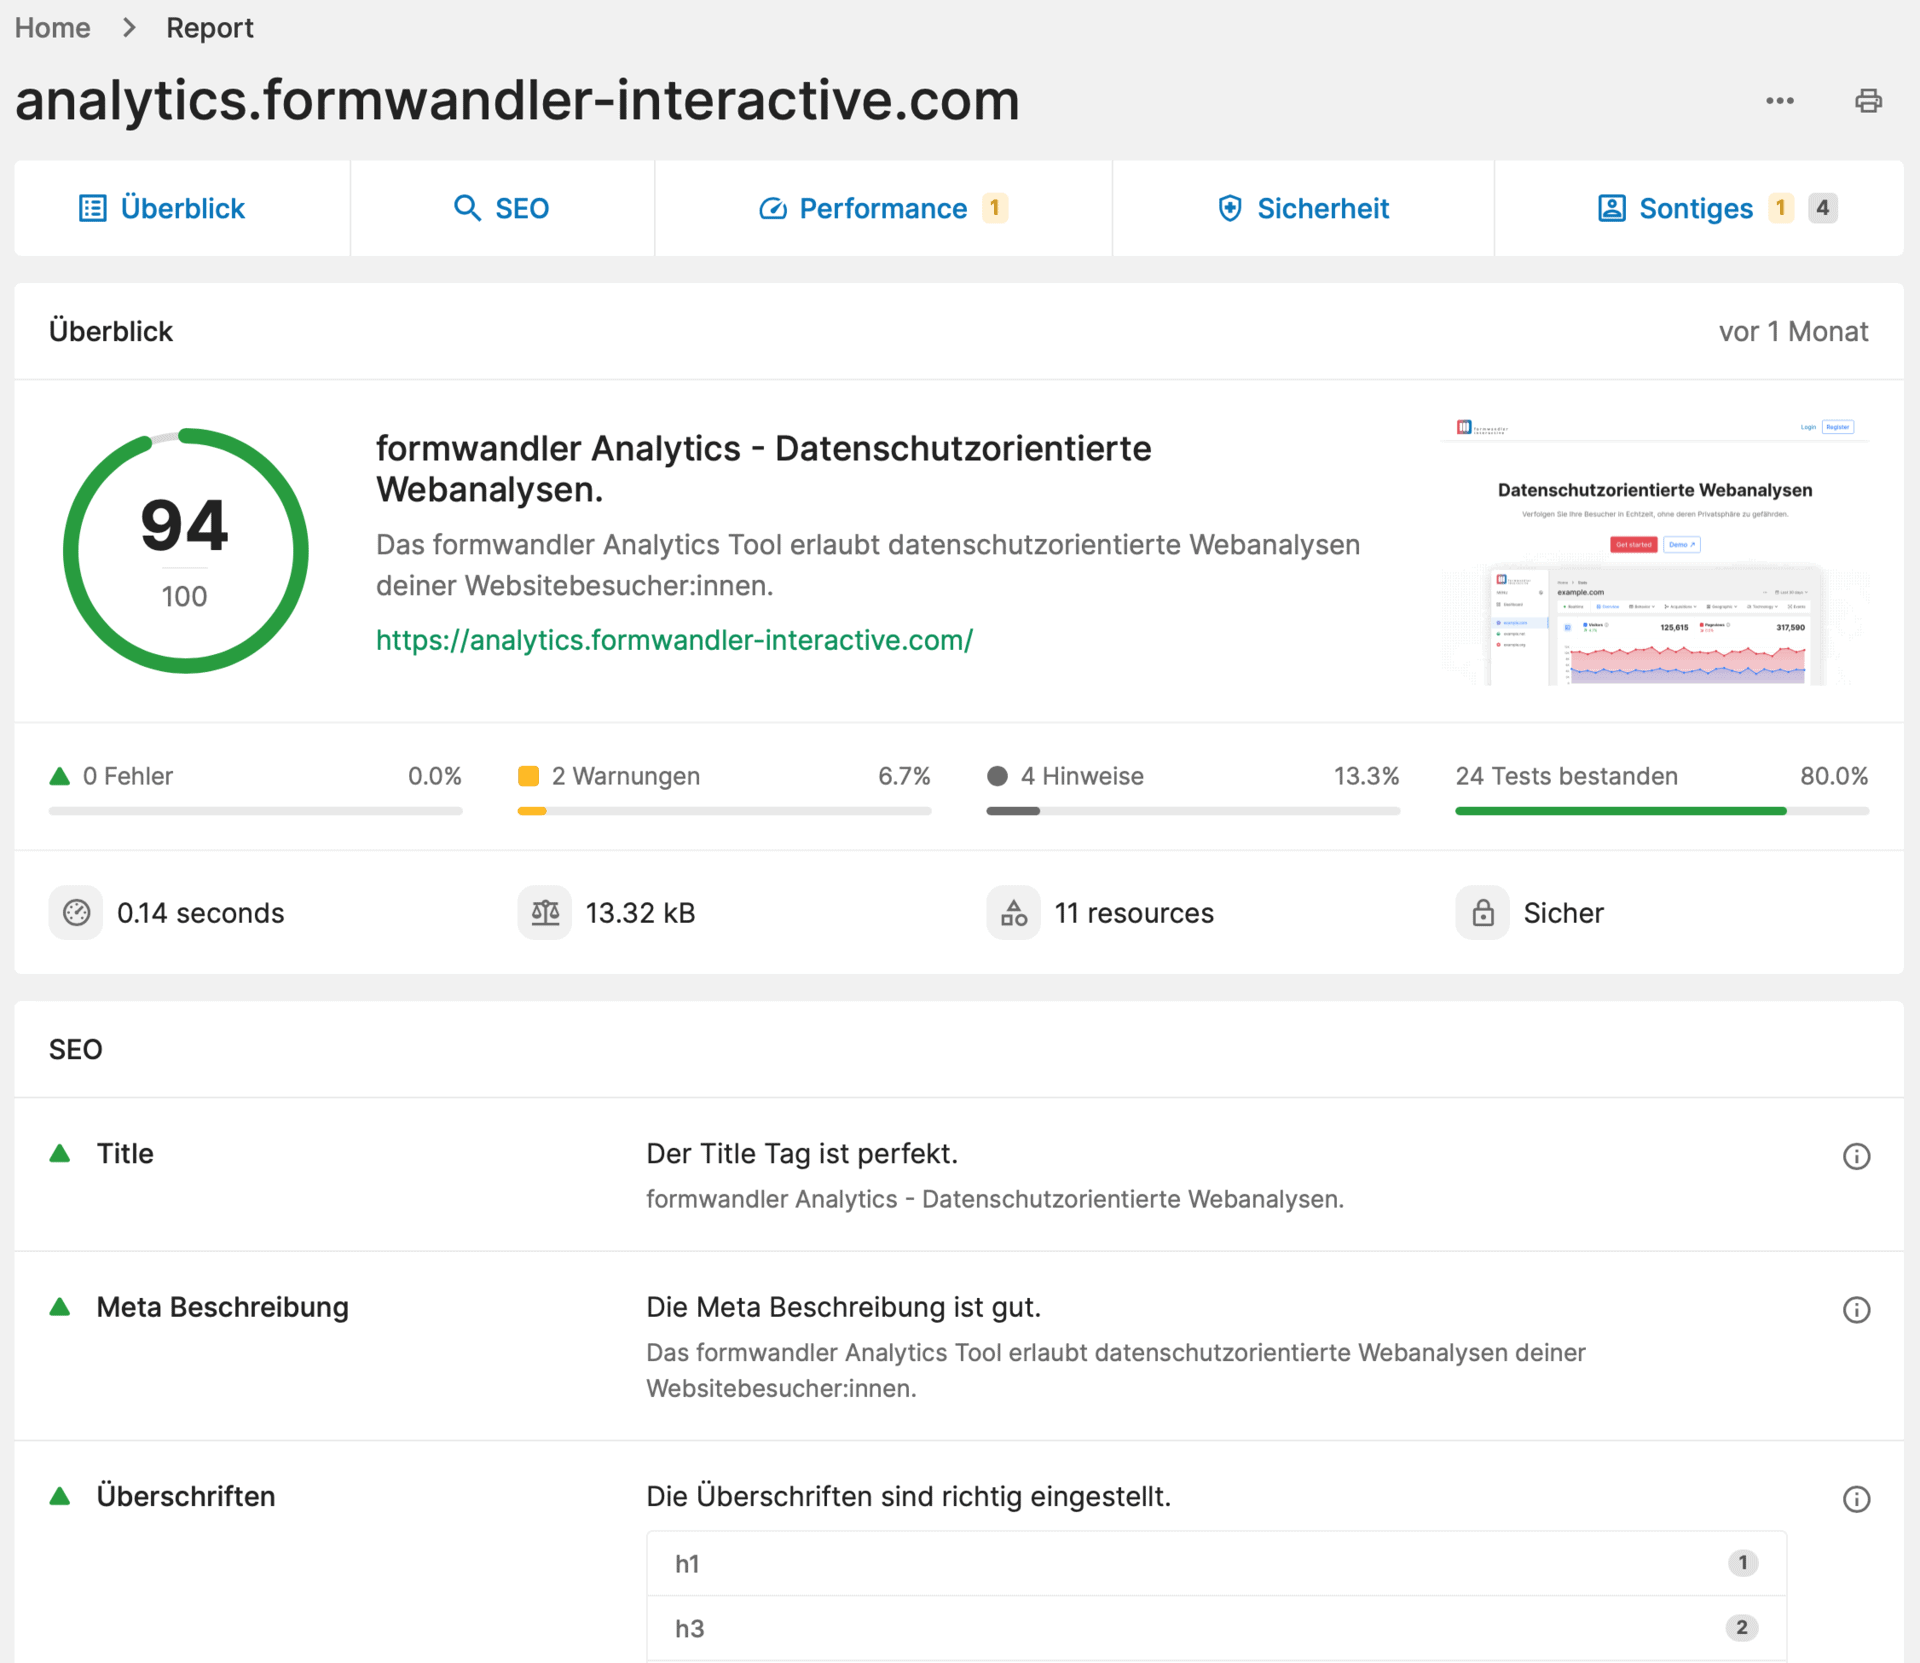Click the grey dot beside 4 Hinweise
This screenshot has height=1663, width=1920.
[x=997, y=776]
